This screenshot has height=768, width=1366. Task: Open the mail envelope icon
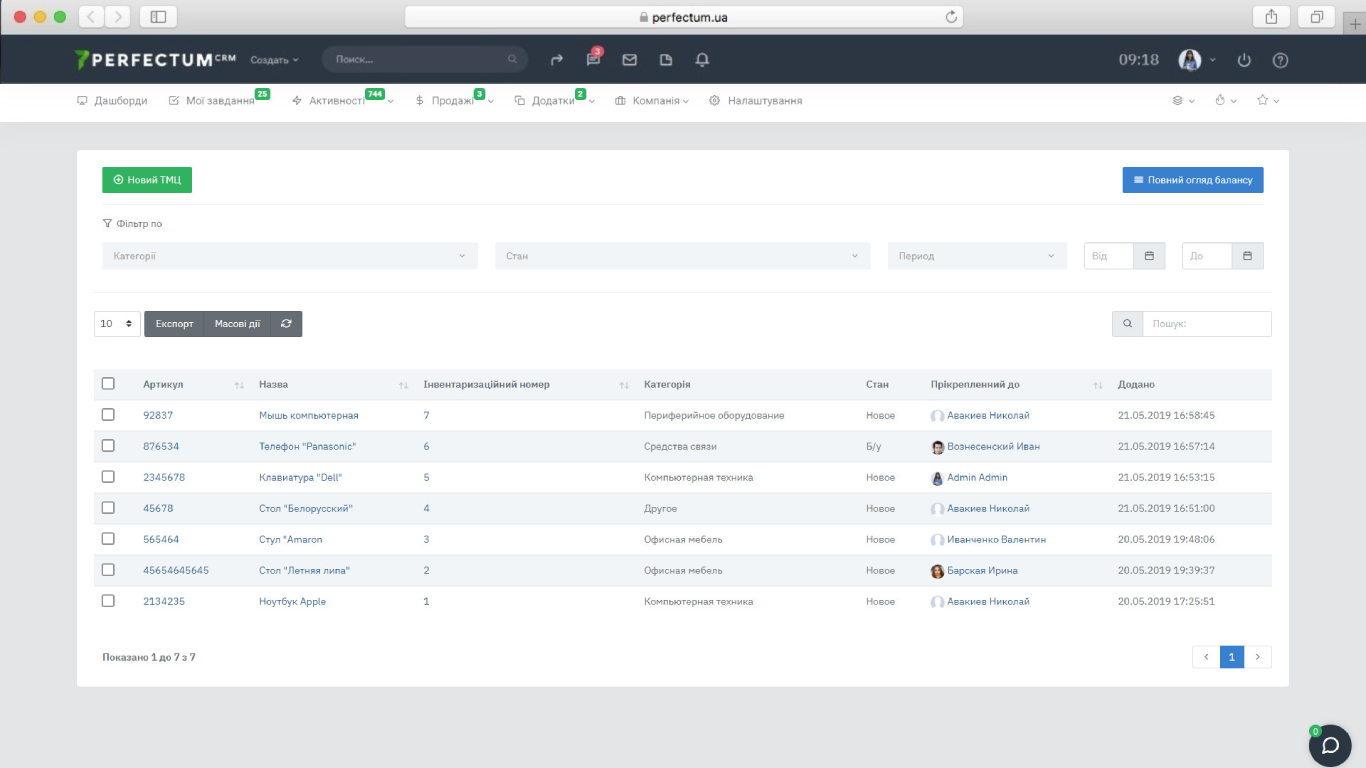point(629,60)
